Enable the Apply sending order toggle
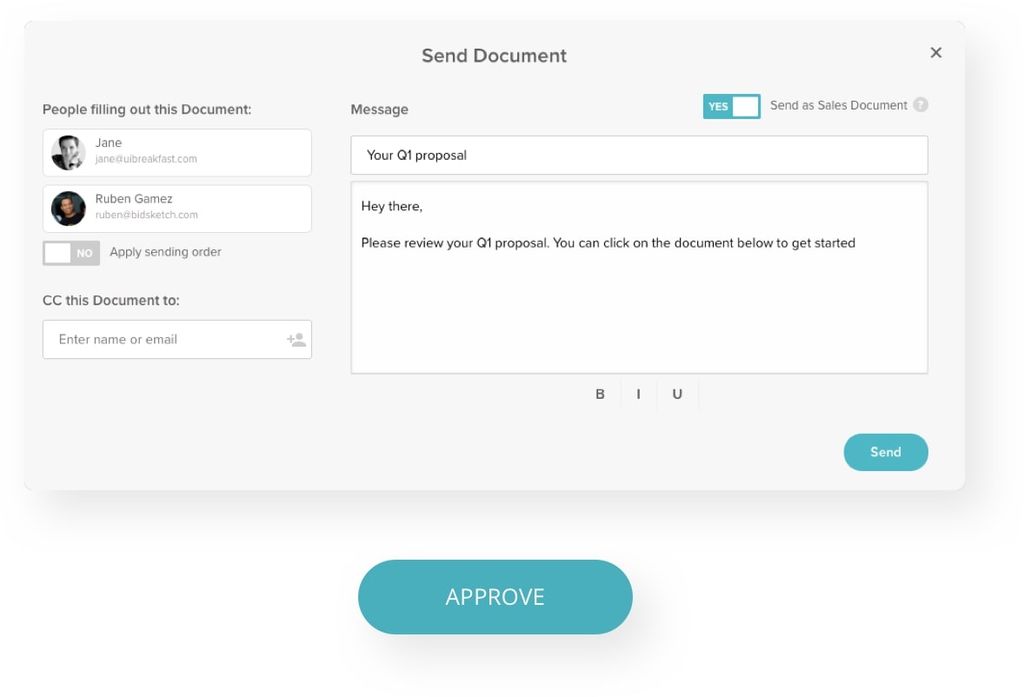This screenshot has height=697, width=1024. [71, 253]
